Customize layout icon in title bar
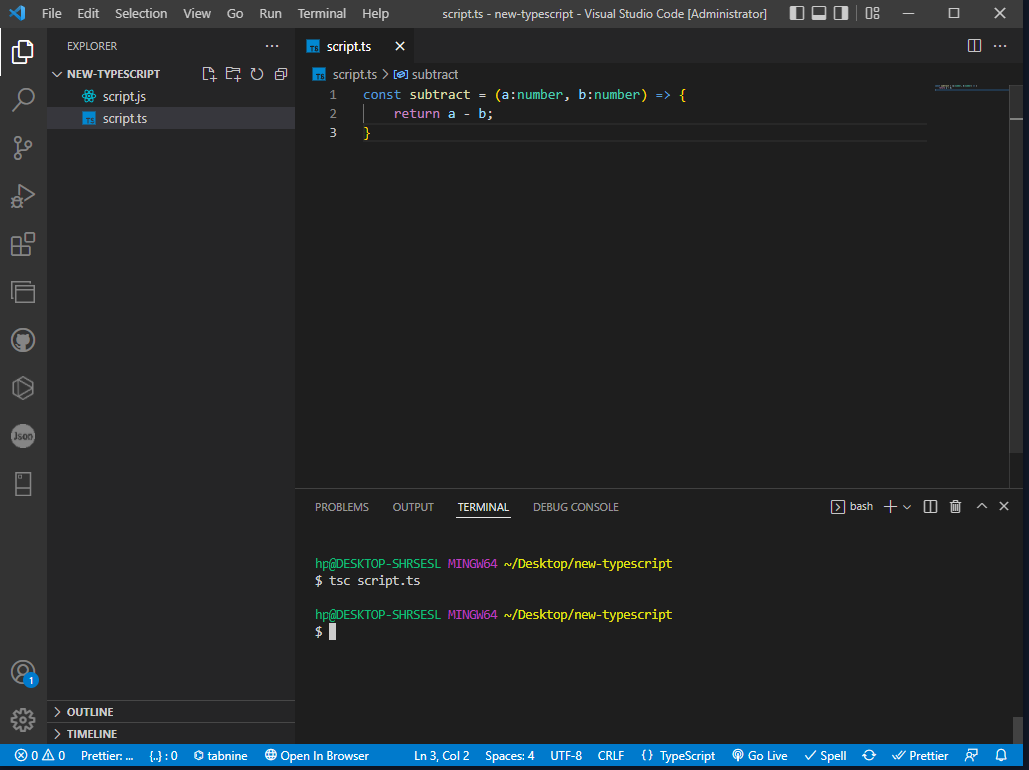Screen dimensions: 1029x770 (x=872, y=13)
